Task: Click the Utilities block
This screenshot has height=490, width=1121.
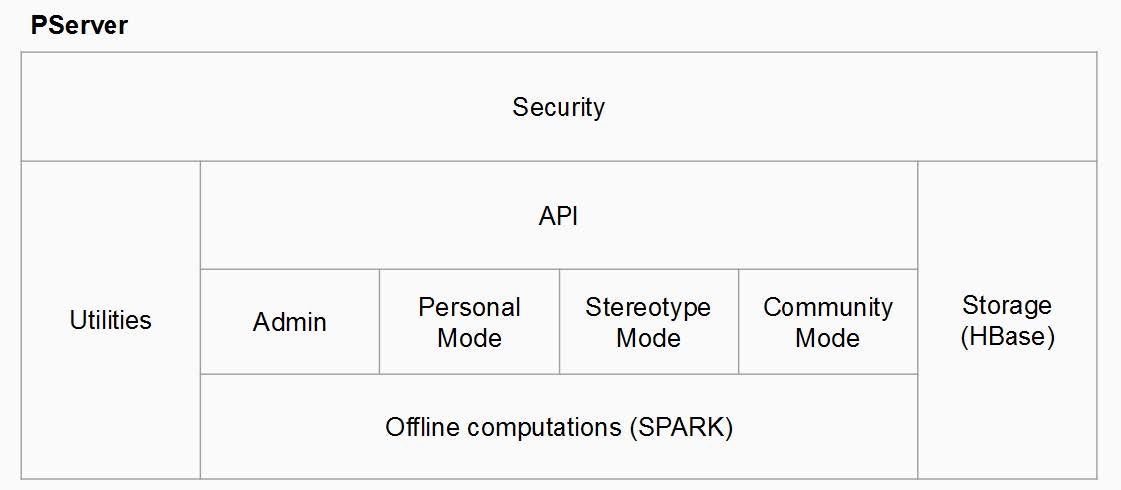Action: coord(111,320)
